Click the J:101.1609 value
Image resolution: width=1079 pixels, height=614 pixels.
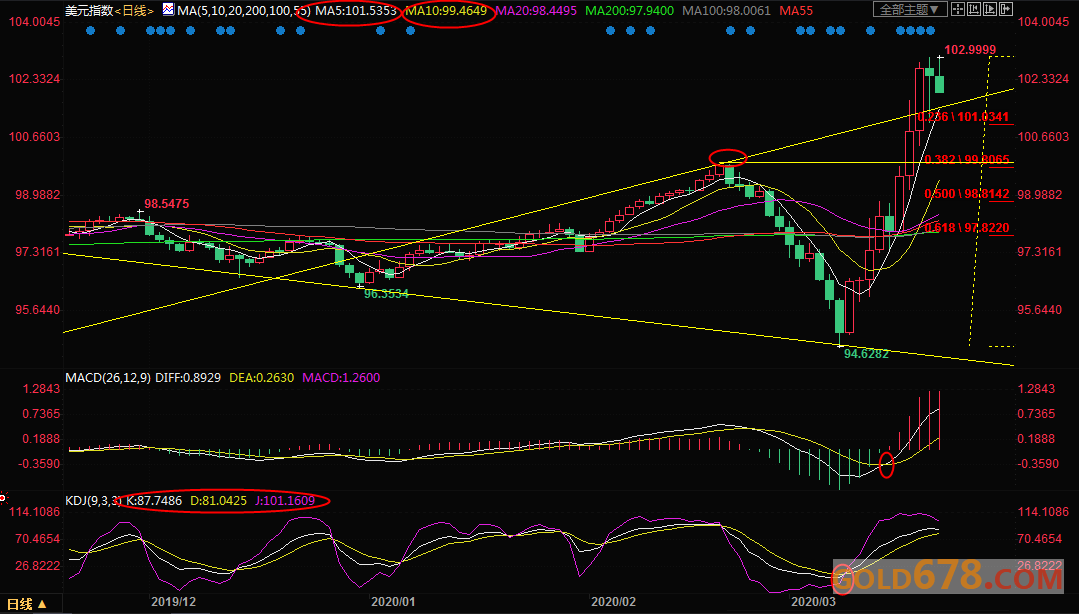[285, 500]
